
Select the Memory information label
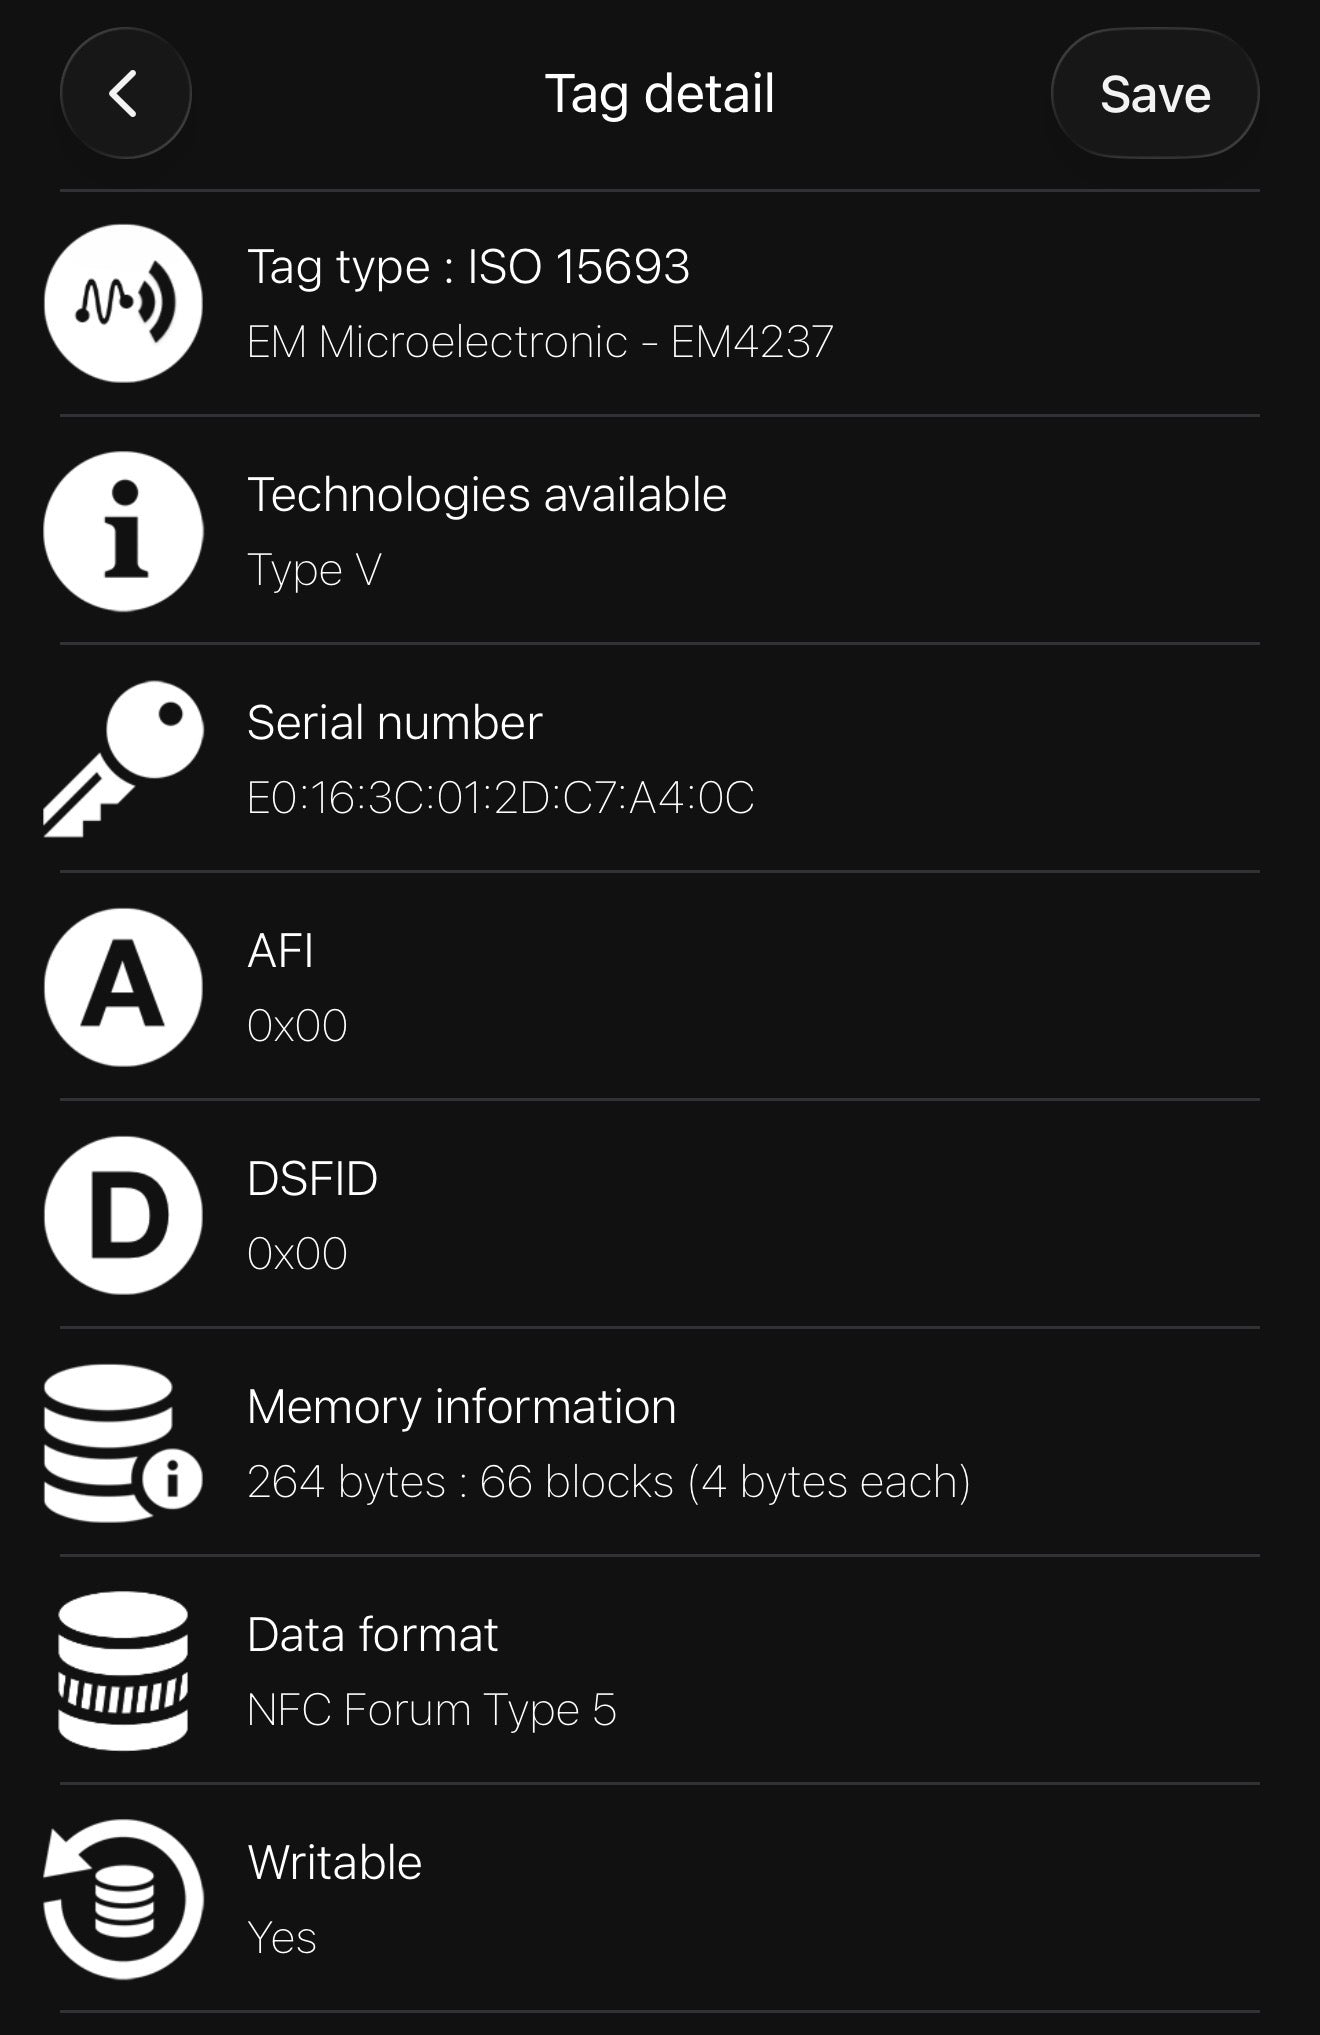(461, 1407)
